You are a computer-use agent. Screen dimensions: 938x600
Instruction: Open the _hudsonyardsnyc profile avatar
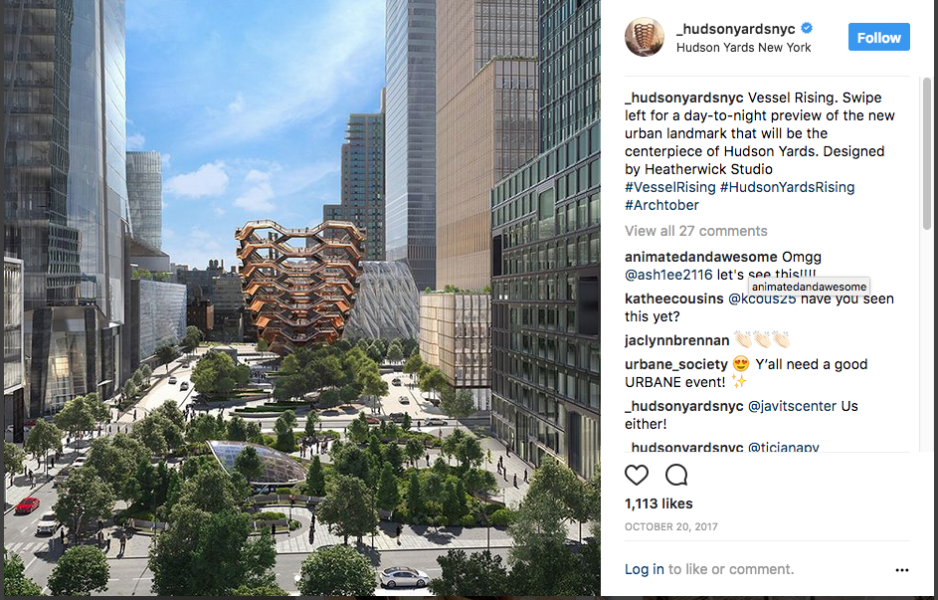pos(644,37)
